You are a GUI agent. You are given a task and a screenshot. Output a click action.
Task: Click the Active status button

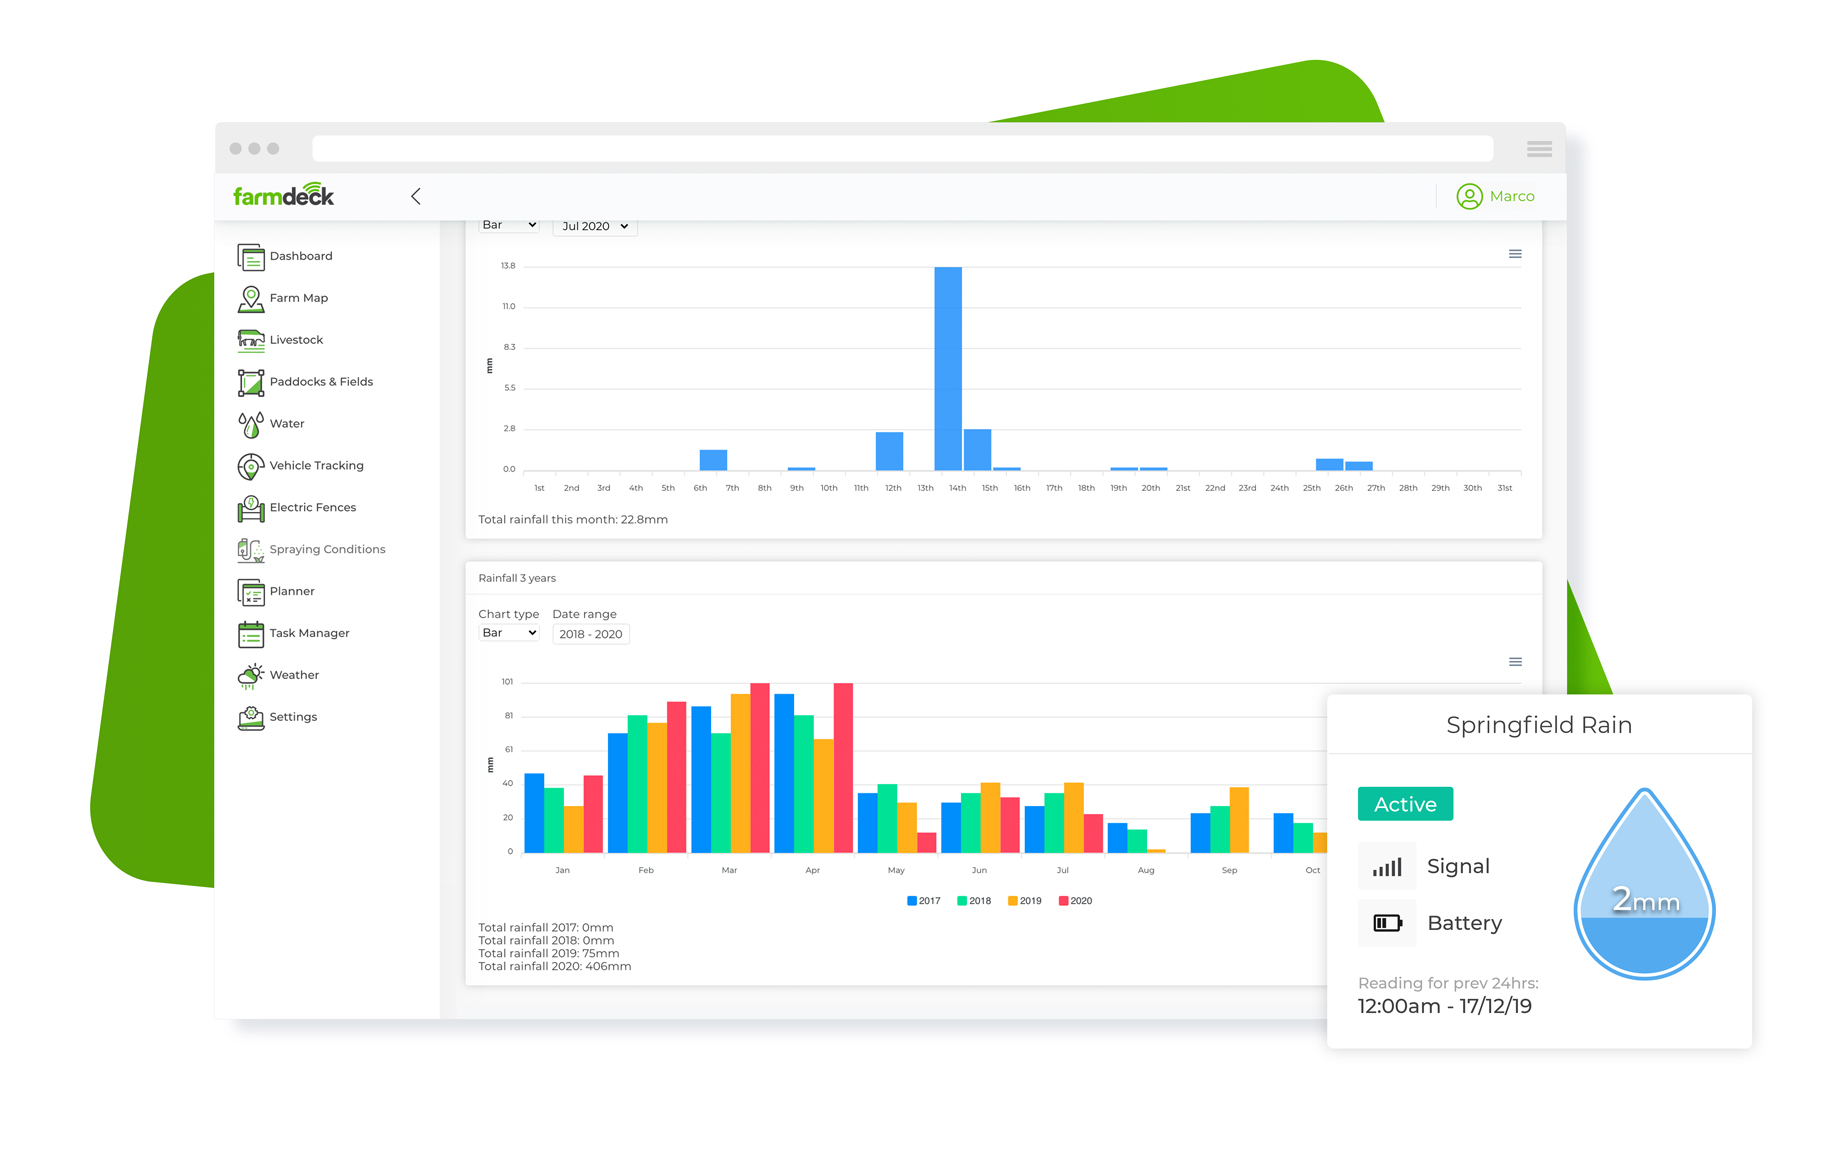click(x=1405, y=804)
